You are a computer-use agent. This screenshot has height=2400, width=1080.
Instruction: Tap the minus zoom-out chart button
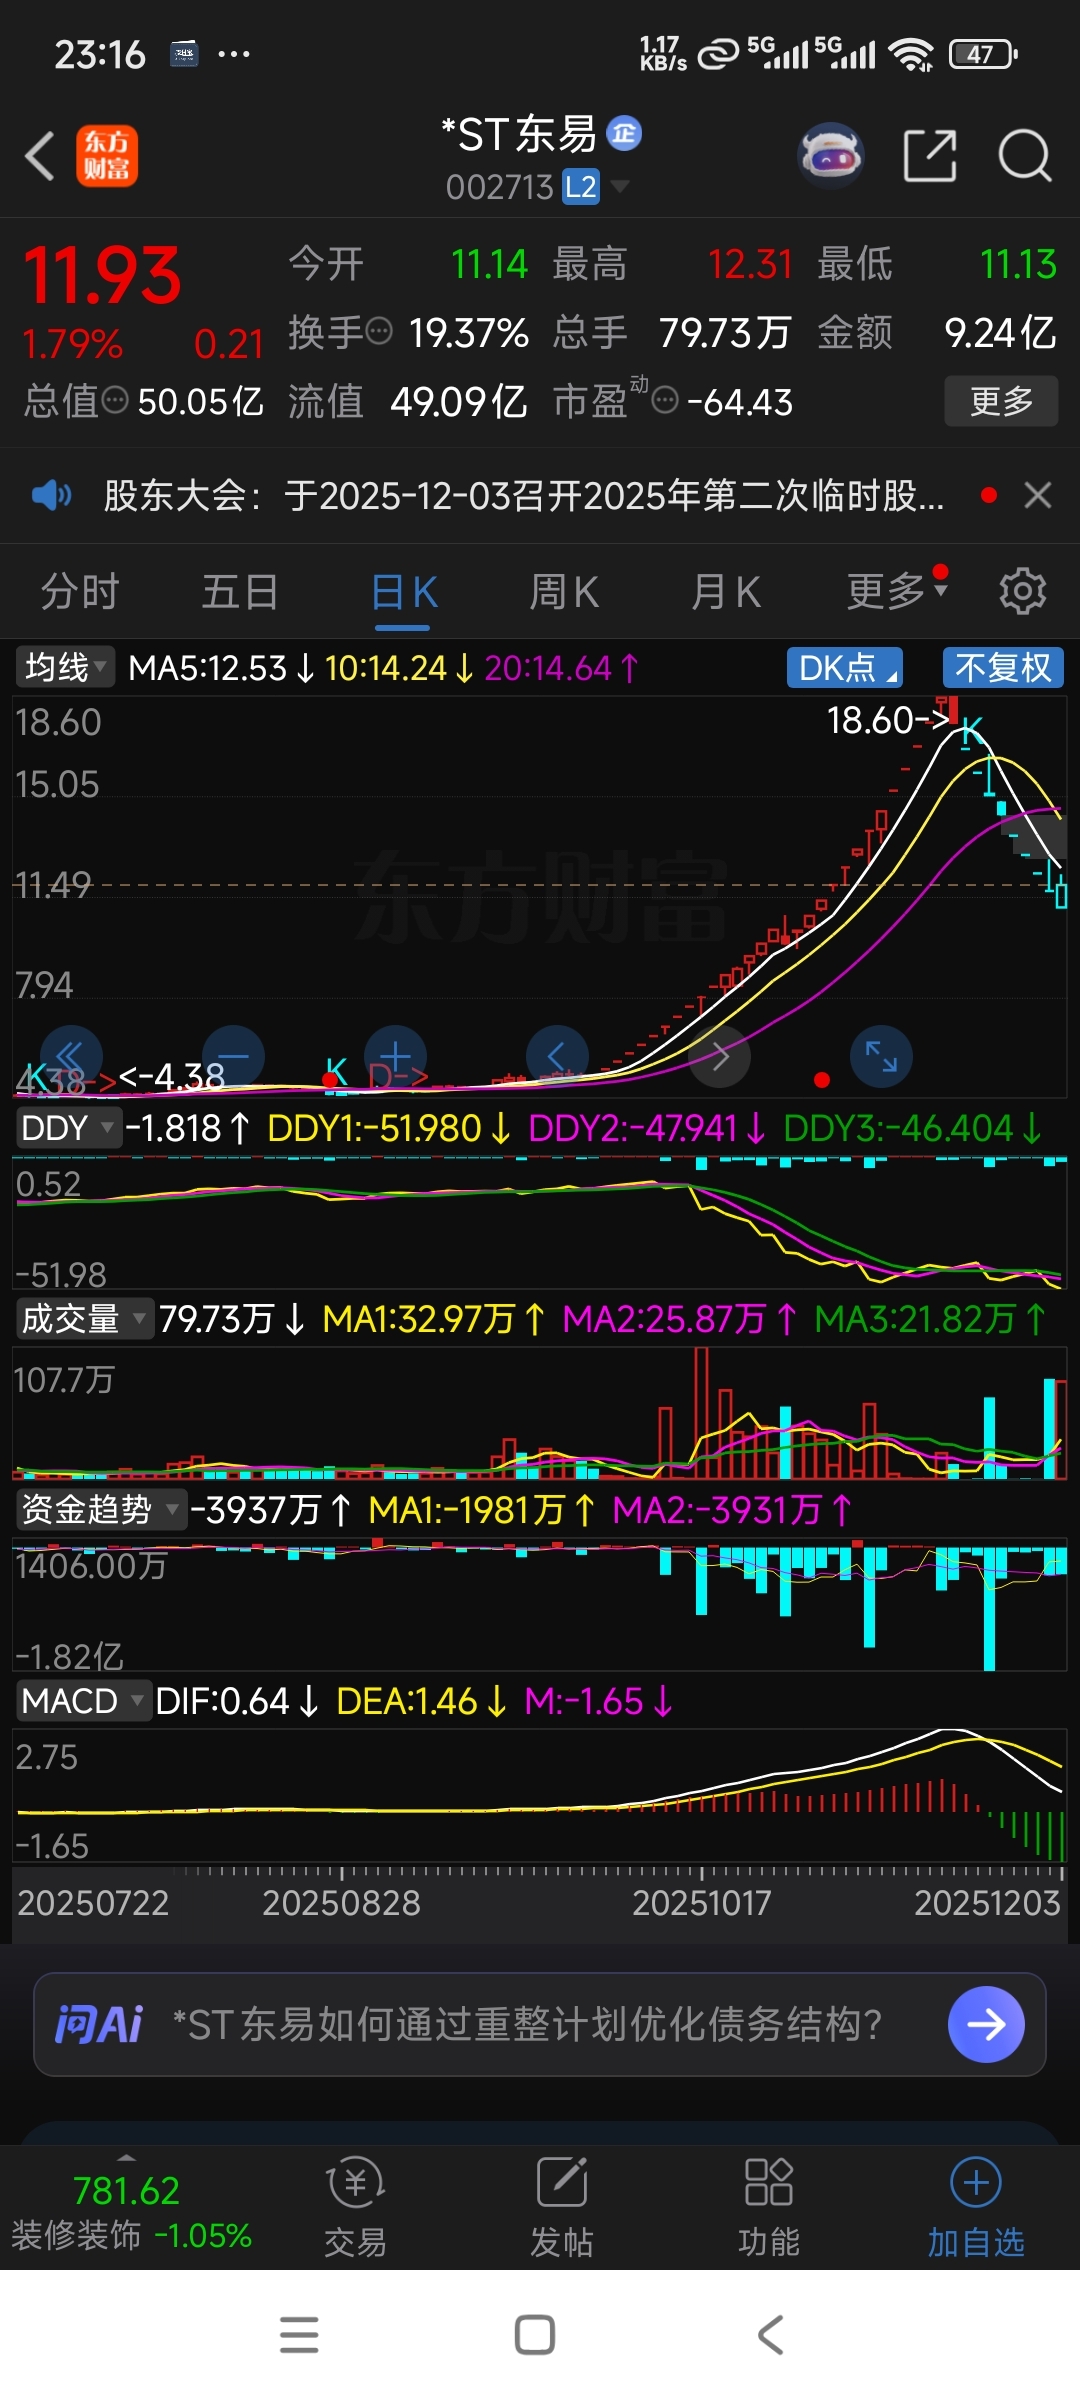click(x=233, y=1056)
